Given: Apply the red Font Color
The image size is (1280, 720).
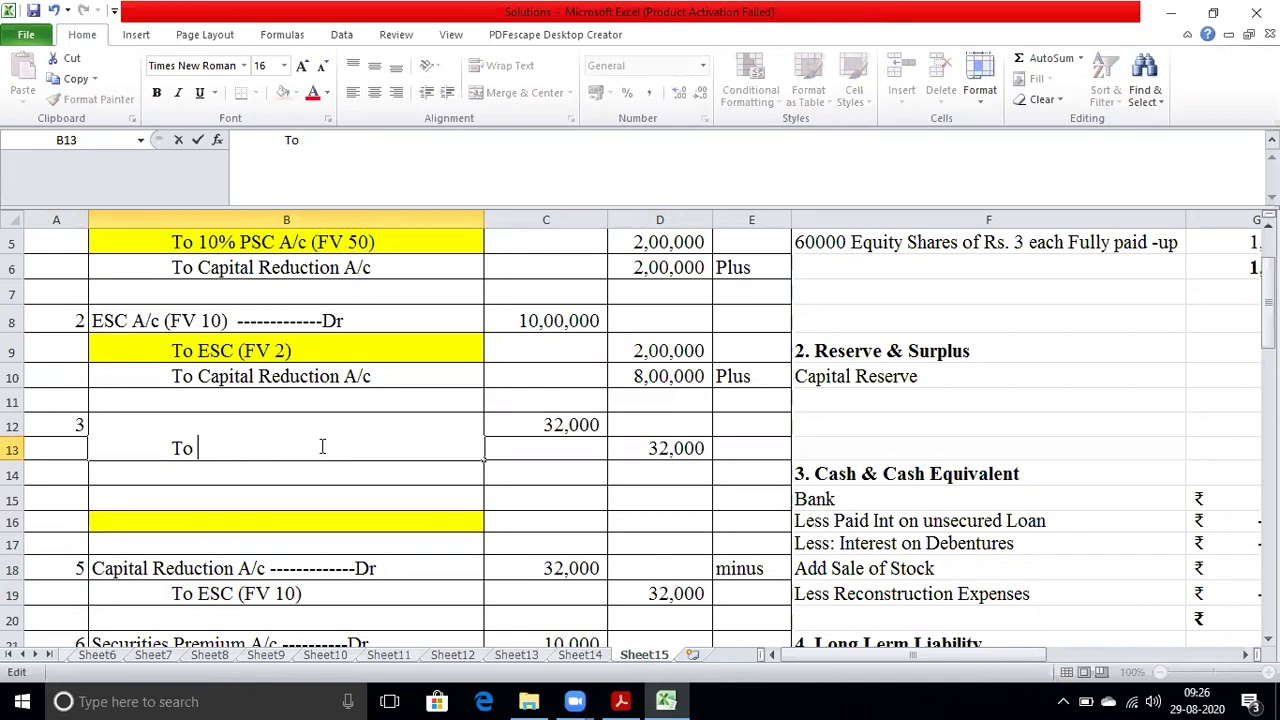Looking at the screenshot, I should coord(312,93).
